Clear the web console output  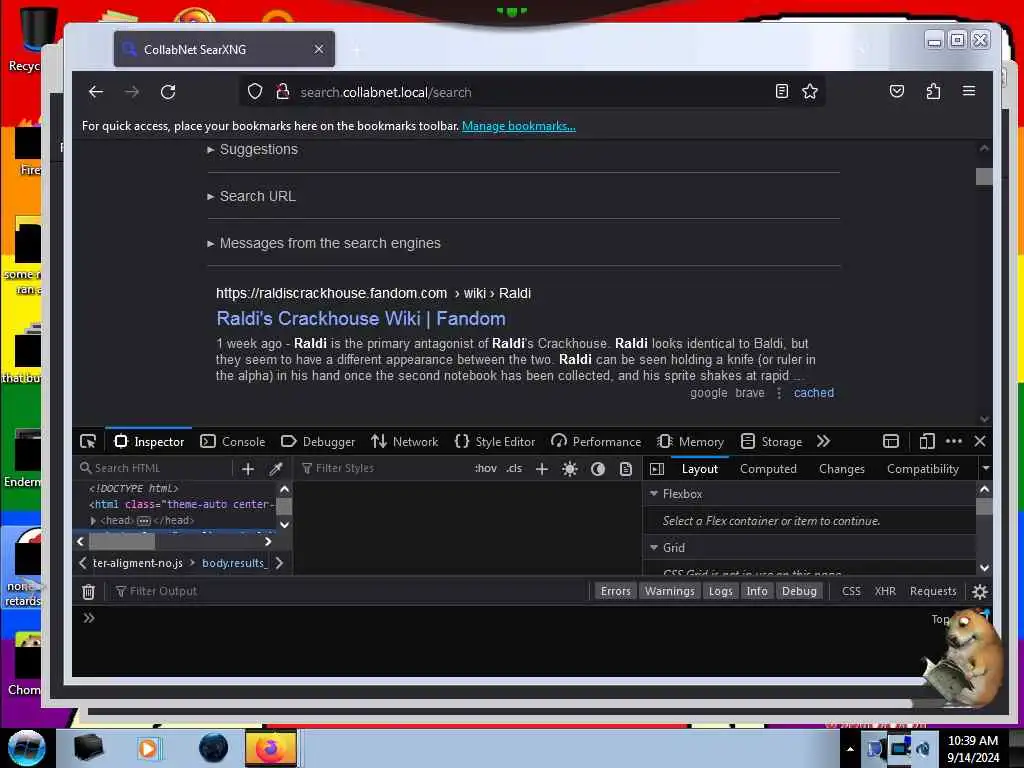coord(88,591)
